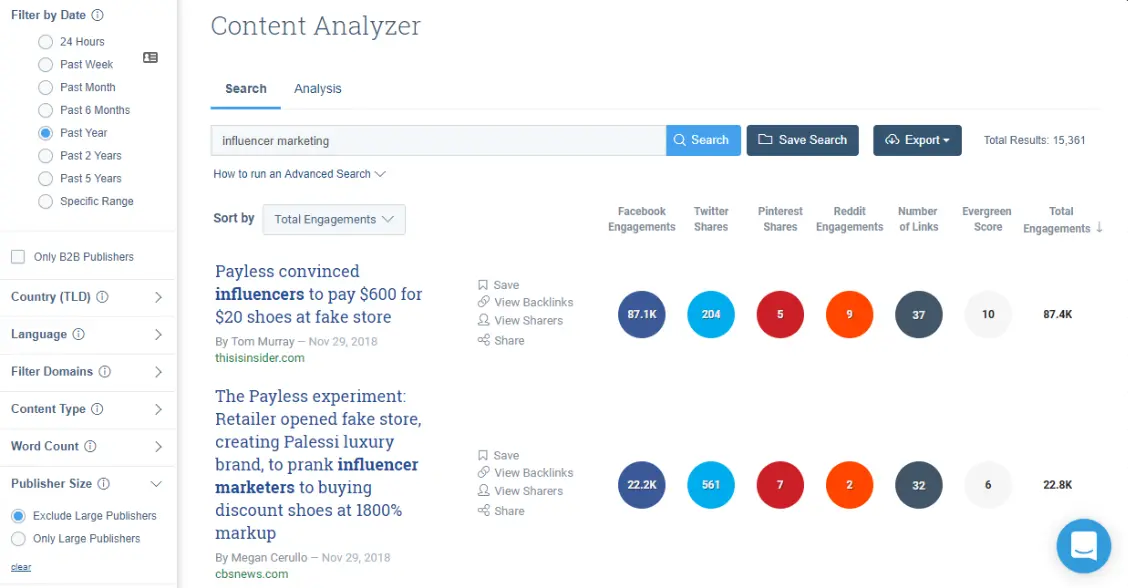Click the Save Search button
Screen dimensions: 1128x588
(802, 140)
